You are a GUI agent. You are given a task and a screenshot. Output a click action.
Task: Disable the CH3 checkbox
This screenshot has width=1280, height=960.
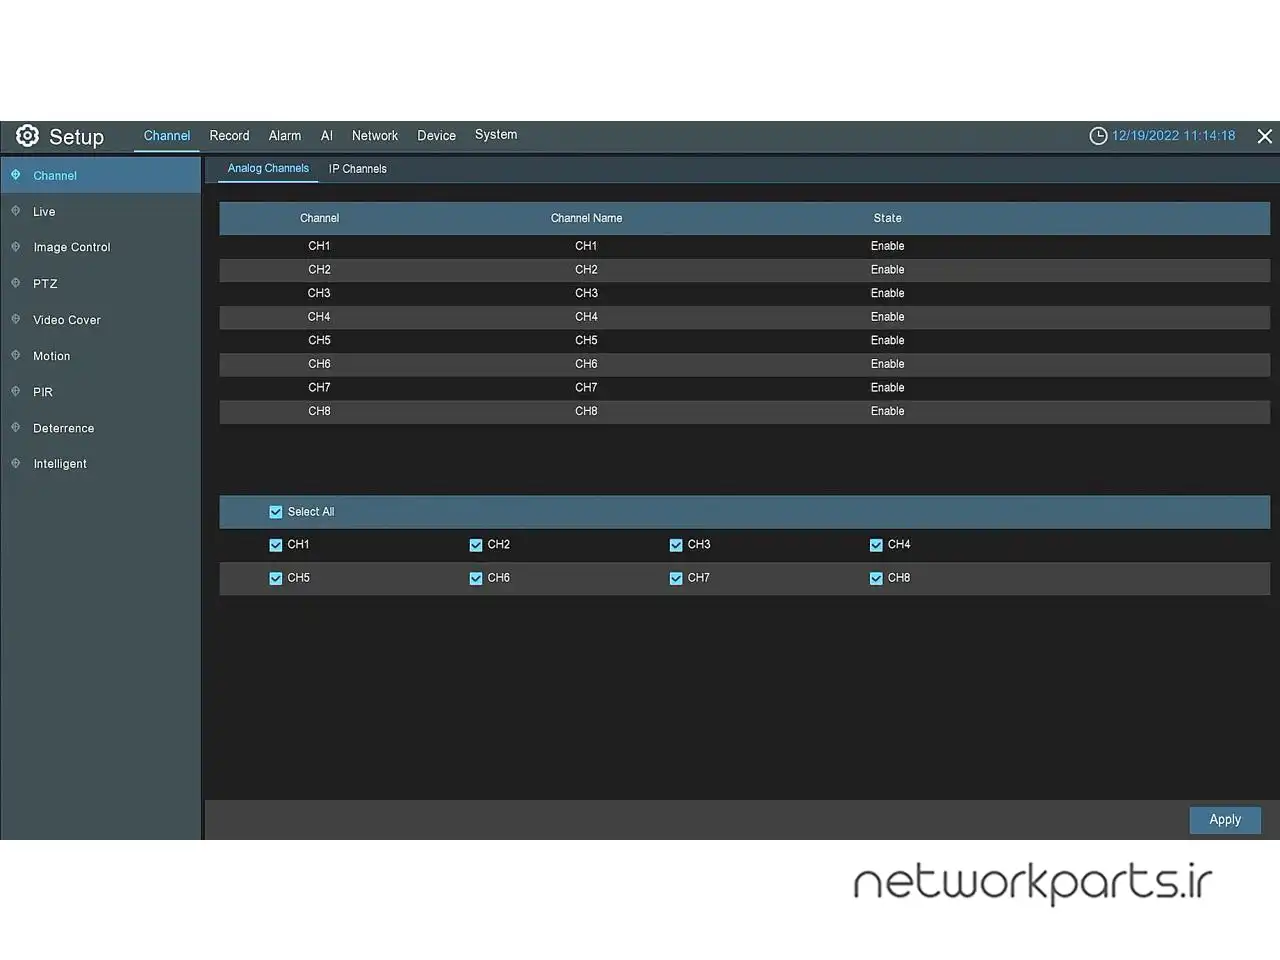pyautogui.click(x=676, y=545)
